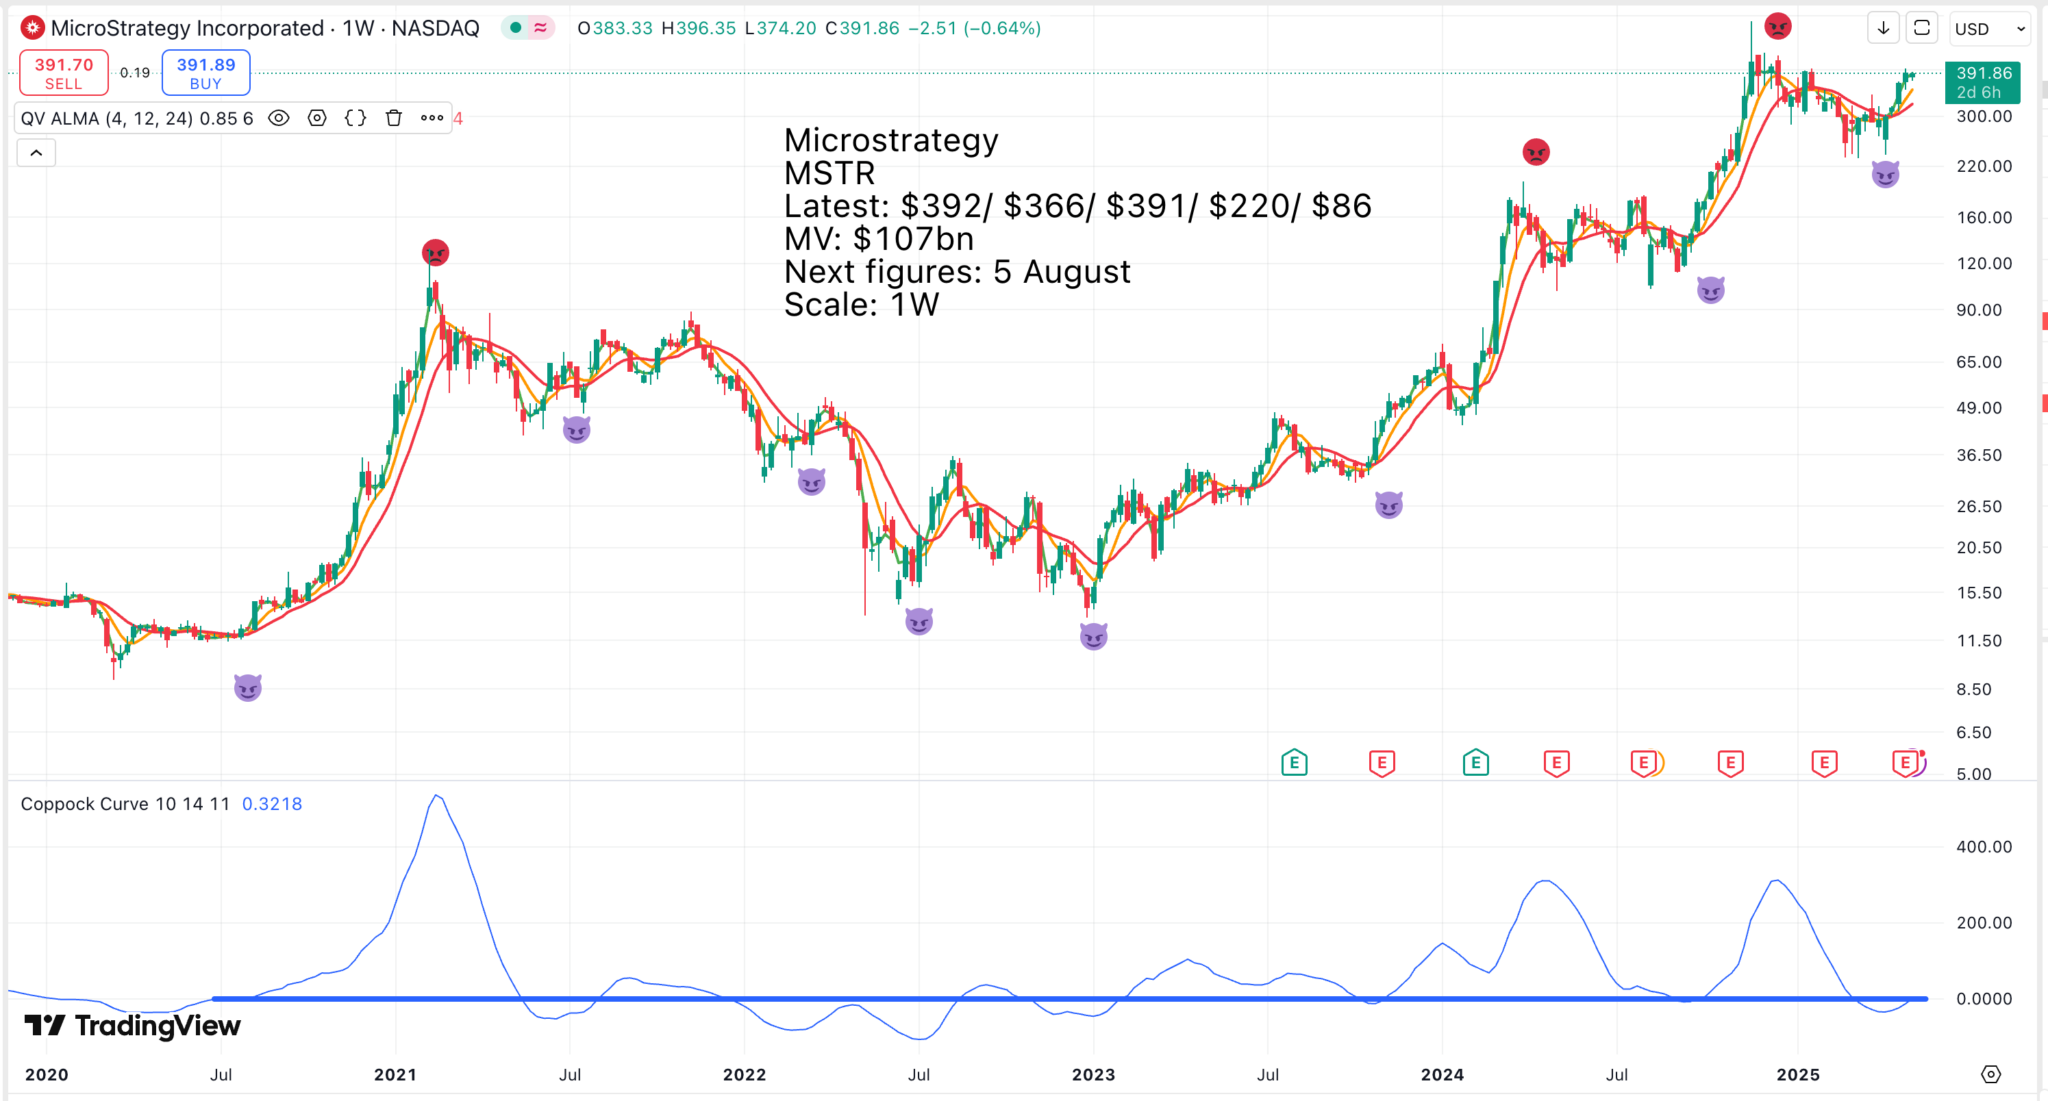Viewport: 2048px width, 1101px height.
Task: Click the 400.00 Coppock scale label
Action: [x=1984, y=846]
